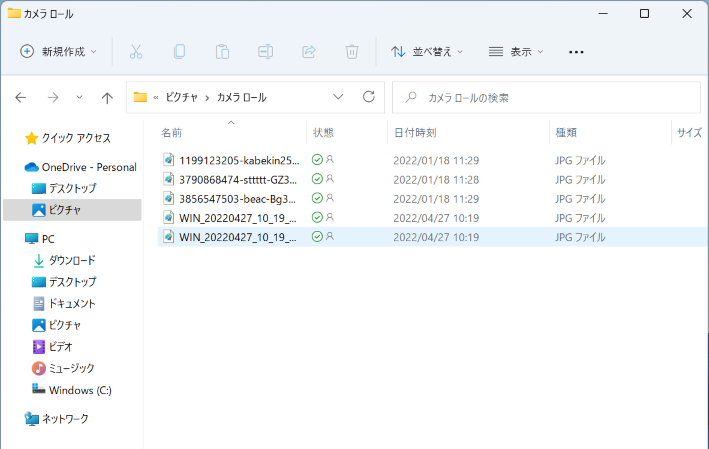Click the Paste clipboard icon
This screenshot has height=449, width=709.
click(x=222, y=52)
